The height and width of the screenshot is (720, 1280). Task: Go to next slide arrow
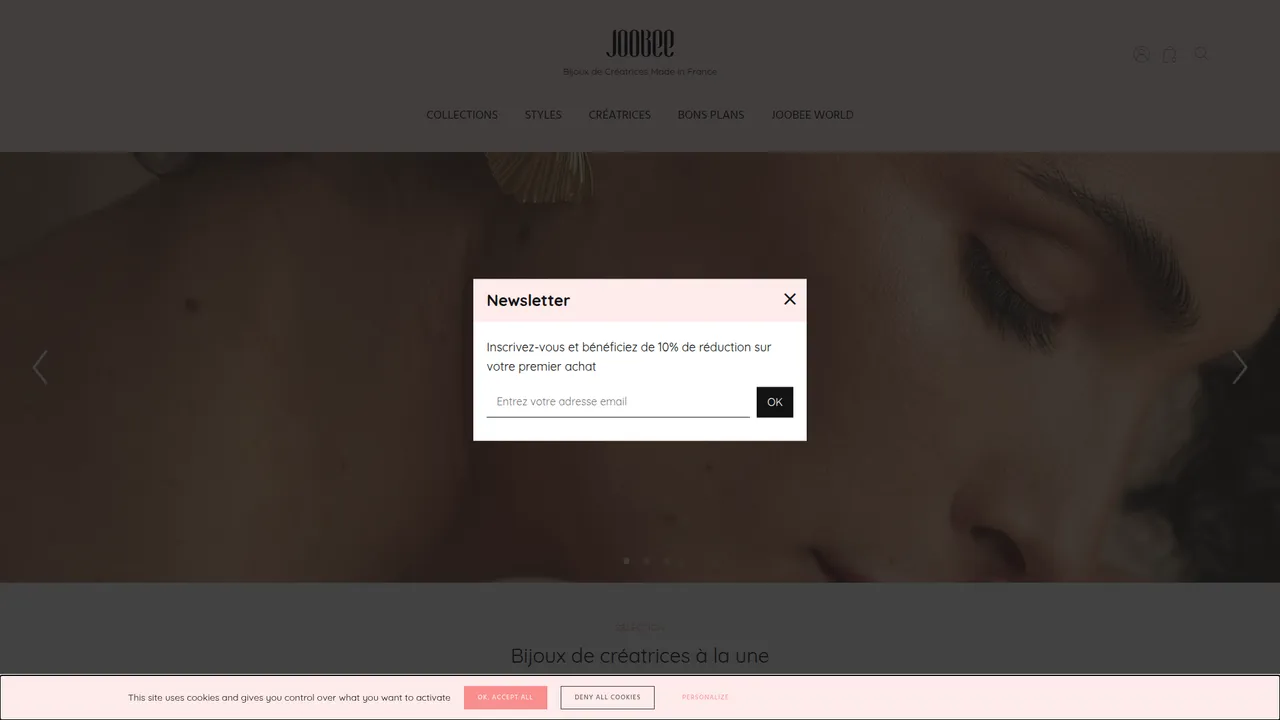1240,367
